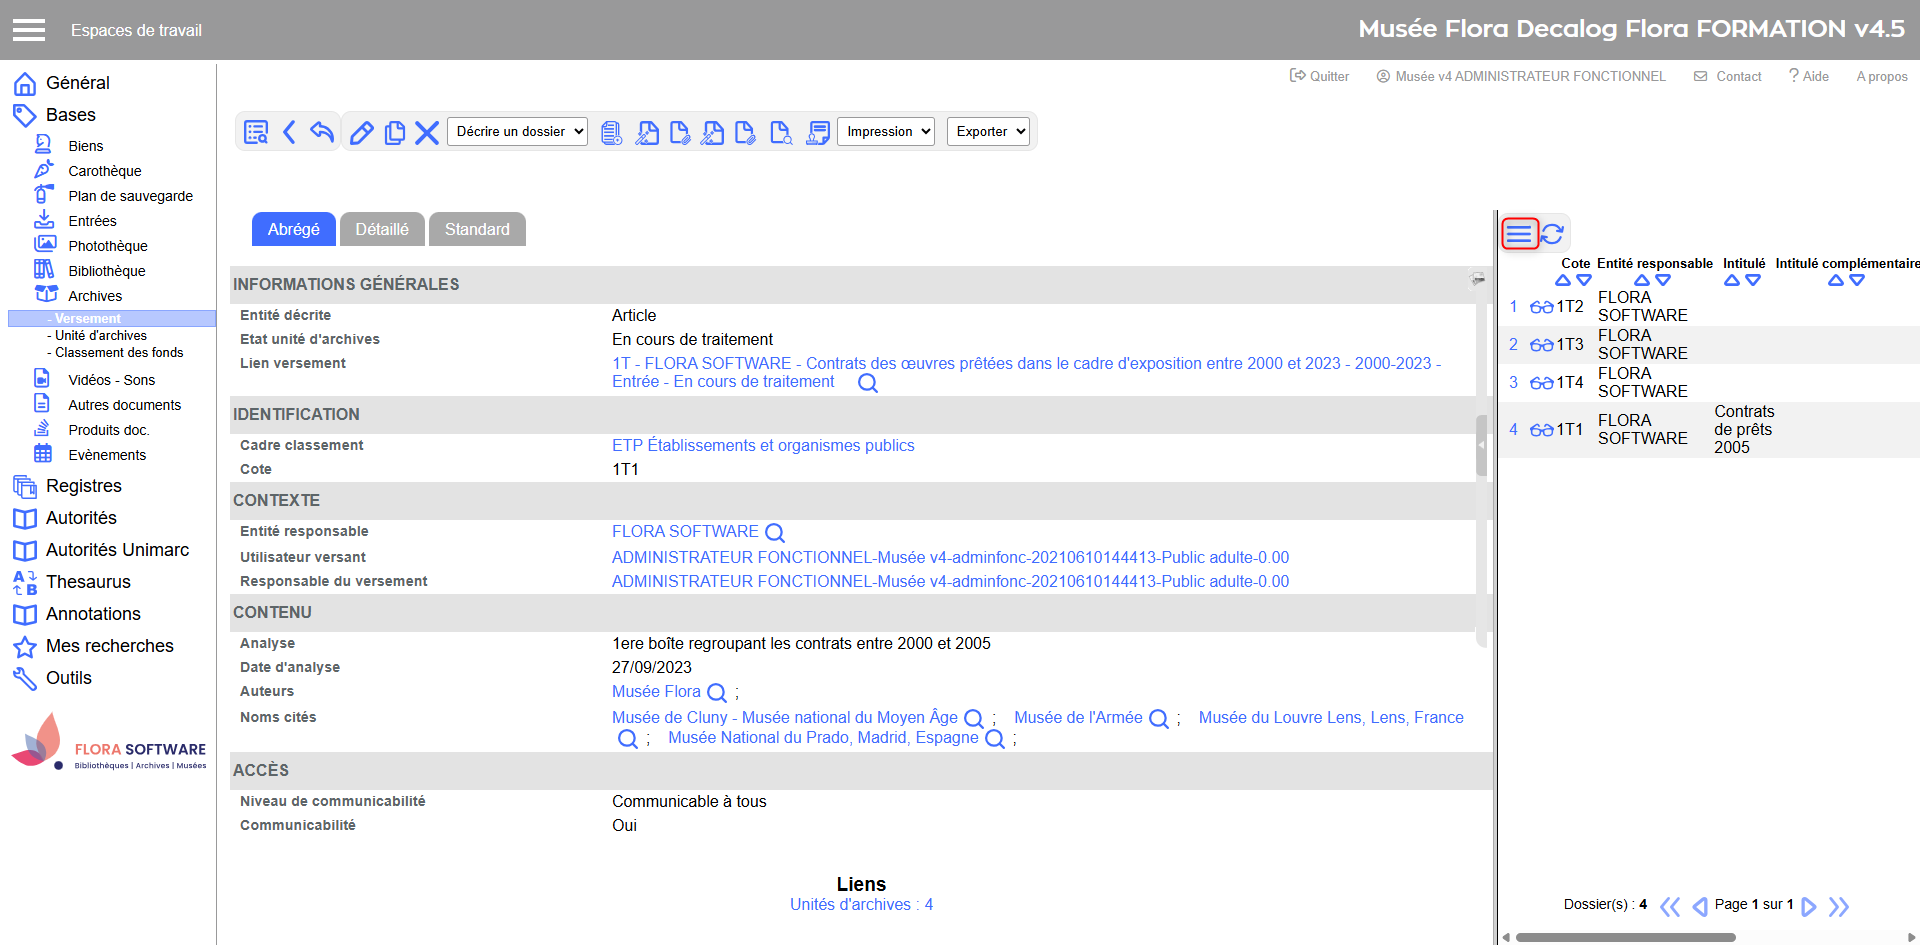The width and height of the screenshot is (1920, 945).
Task: Refresh the results list panel
Action: click(x=1552, y=234)
